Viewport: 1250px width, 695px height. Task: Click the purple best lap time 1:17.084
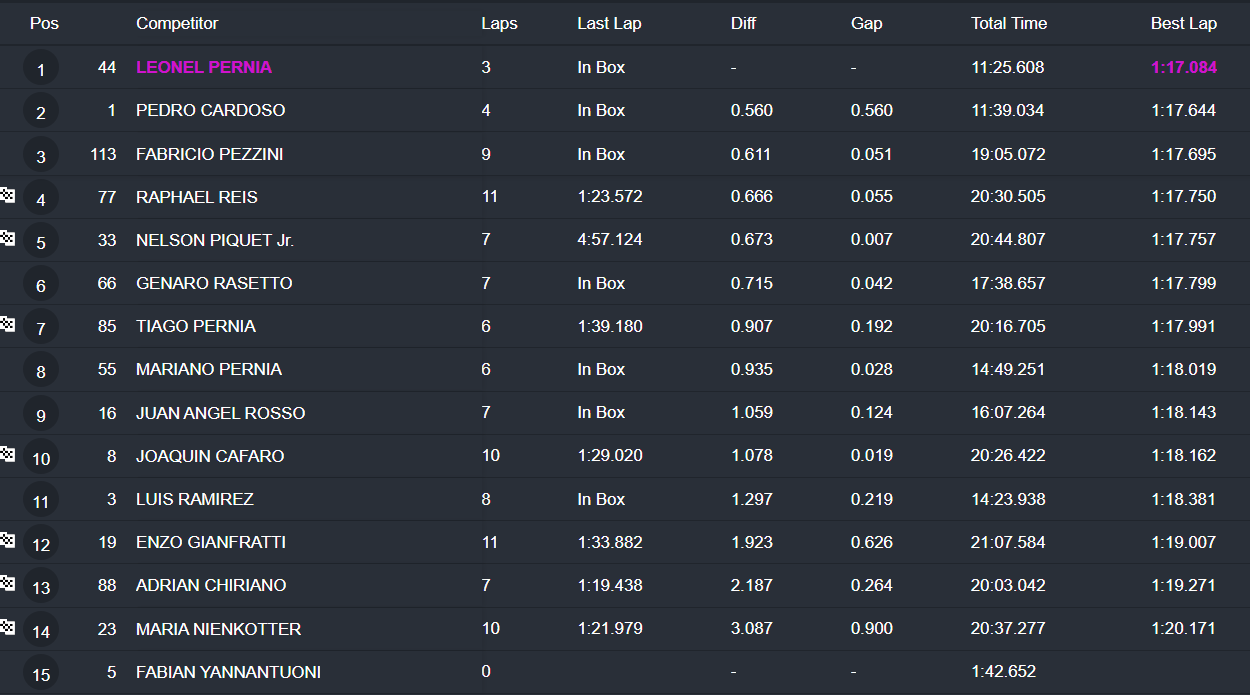[x=1183, y=67]
